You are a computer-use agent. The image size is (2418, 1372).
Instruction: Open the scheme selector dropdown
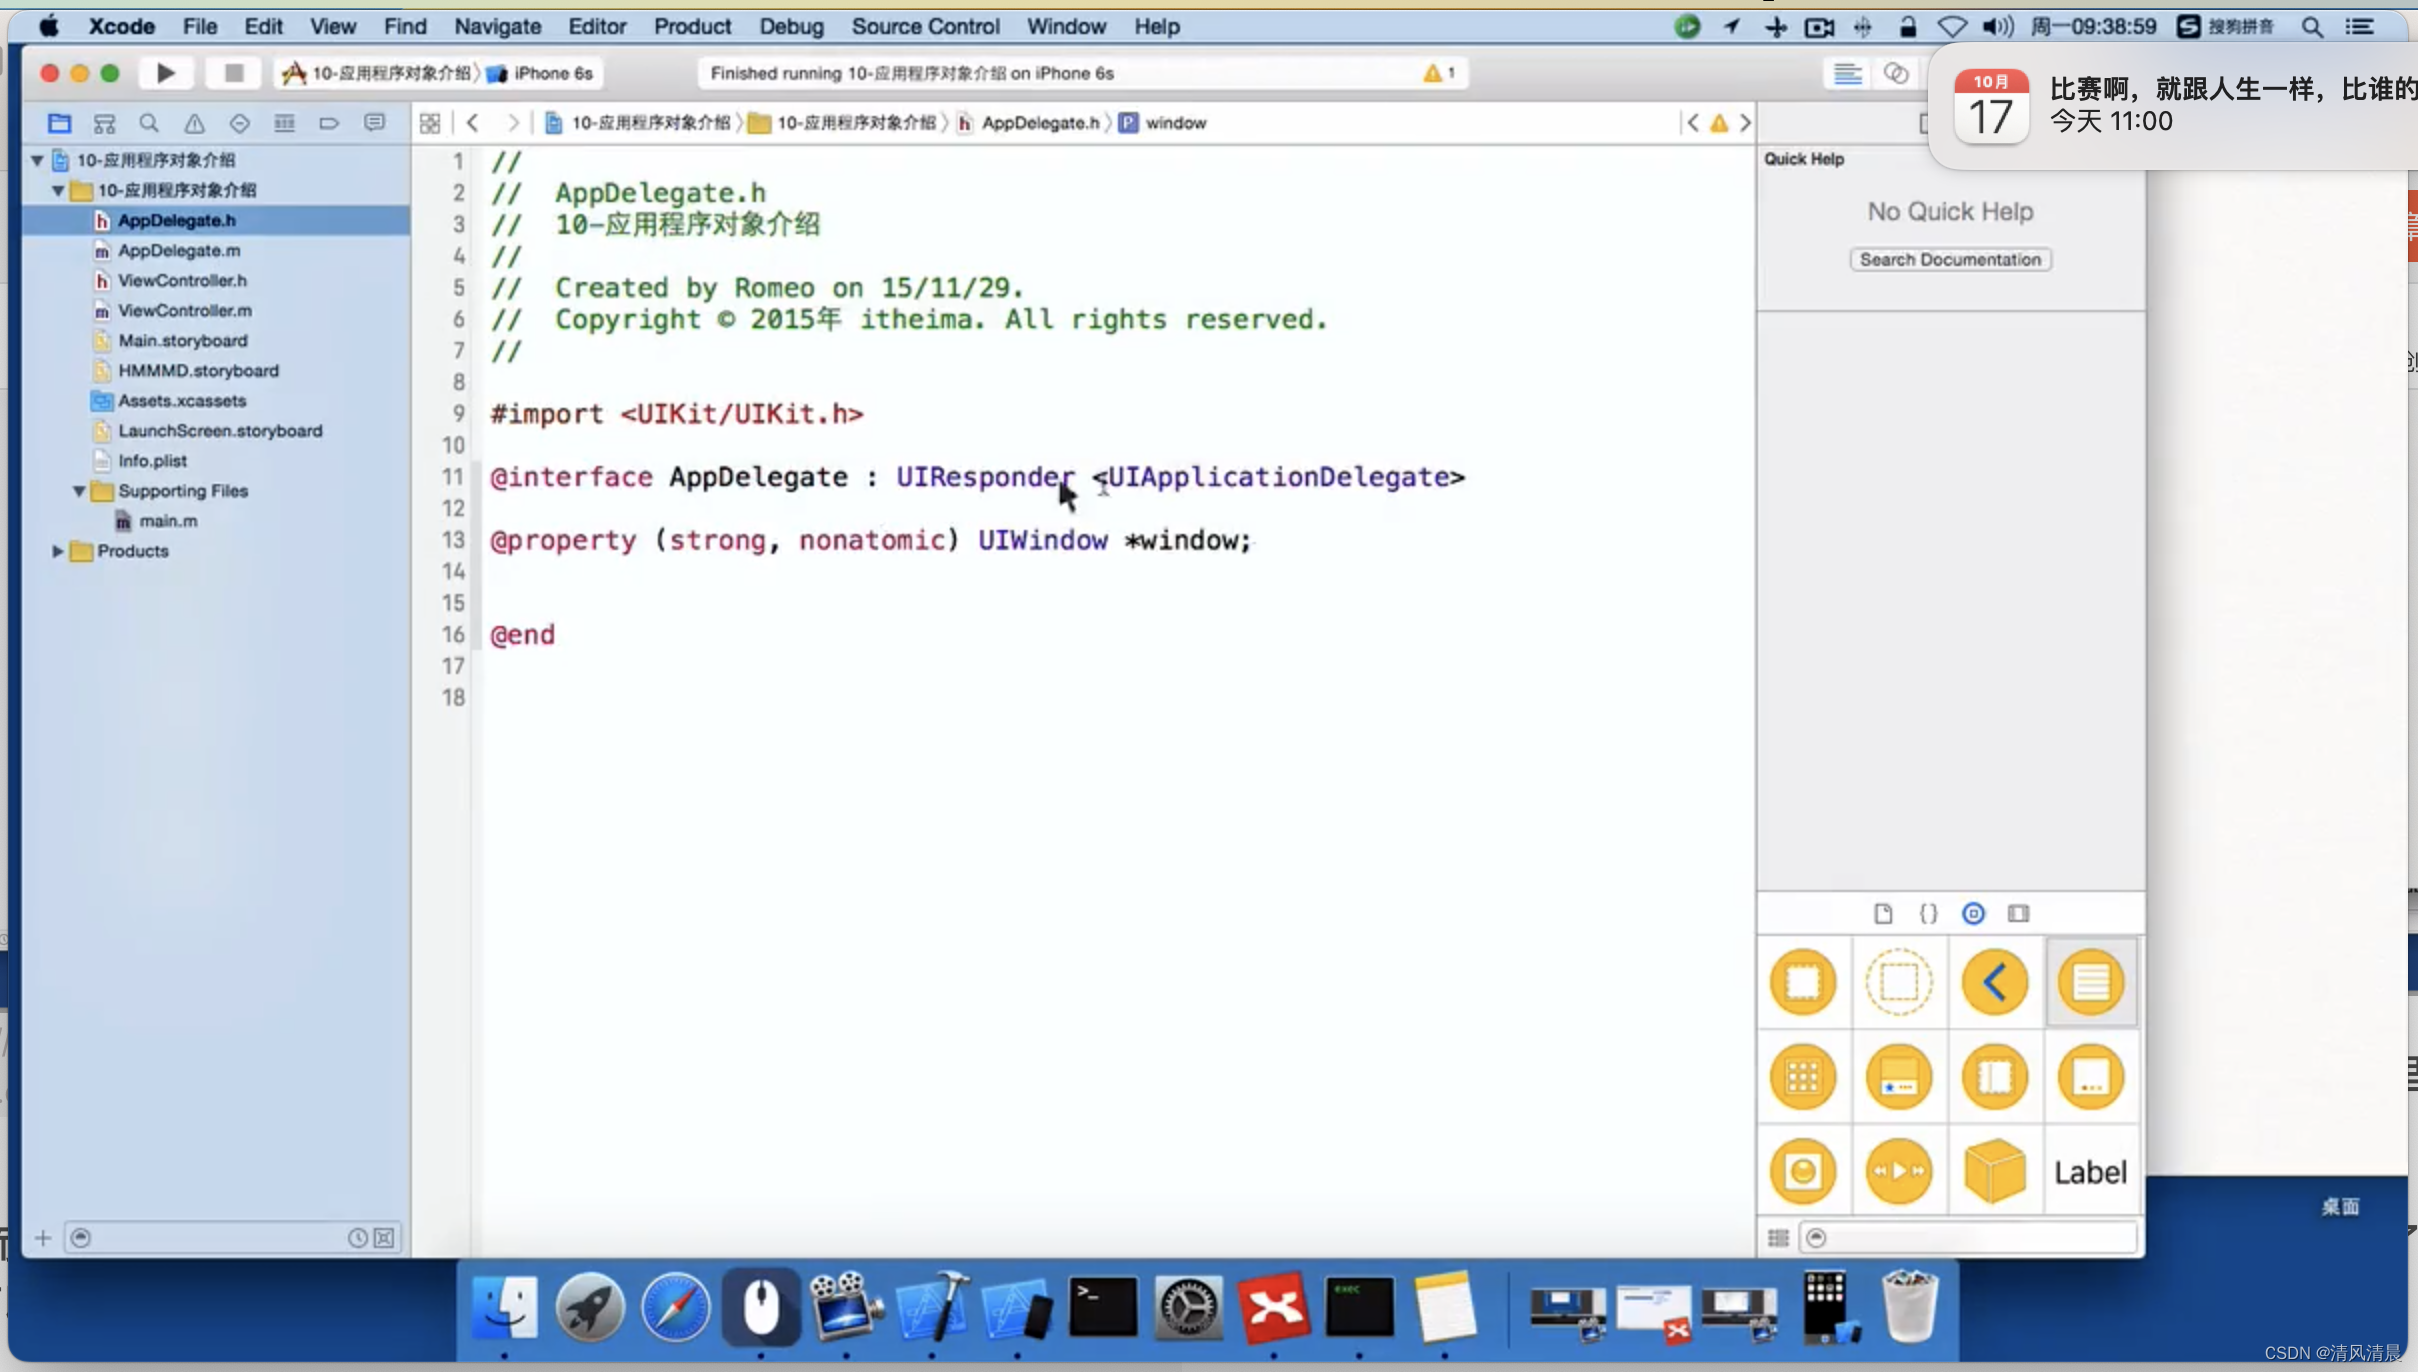click(x=377, y=73)
